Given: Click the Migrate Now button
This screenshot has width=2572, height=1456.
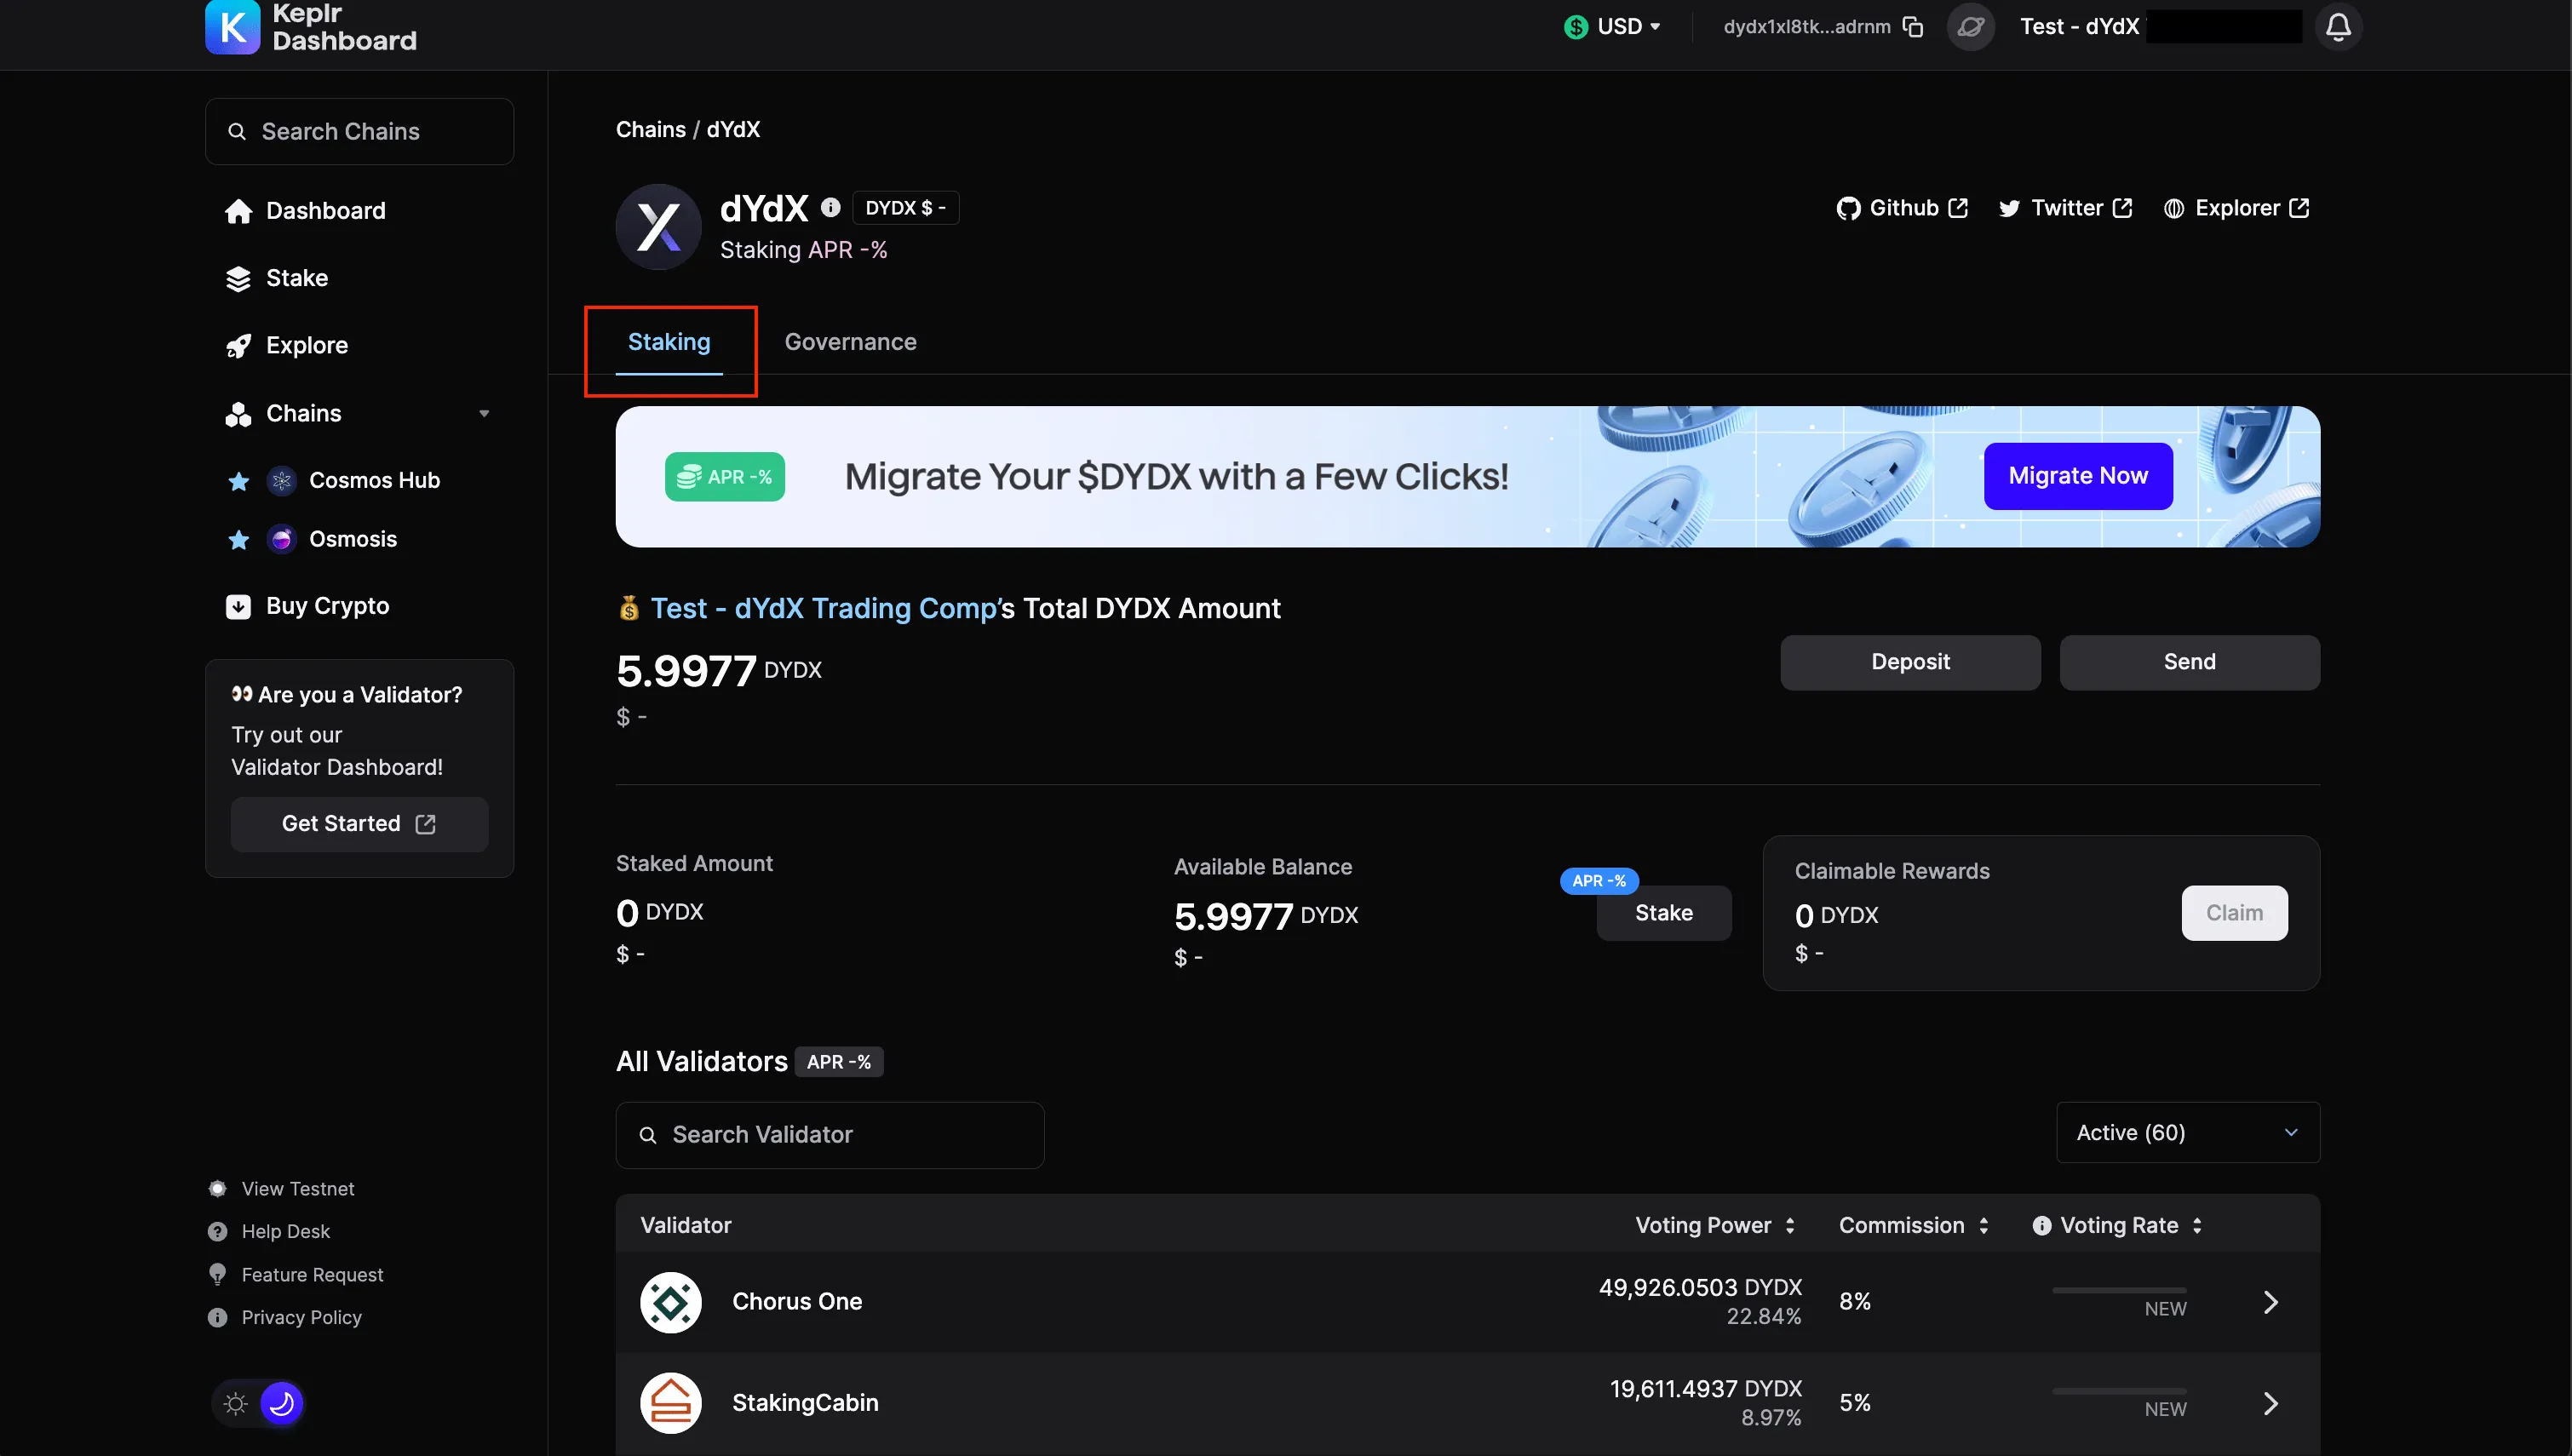Looking at the screenshot, I should 2077,476.
